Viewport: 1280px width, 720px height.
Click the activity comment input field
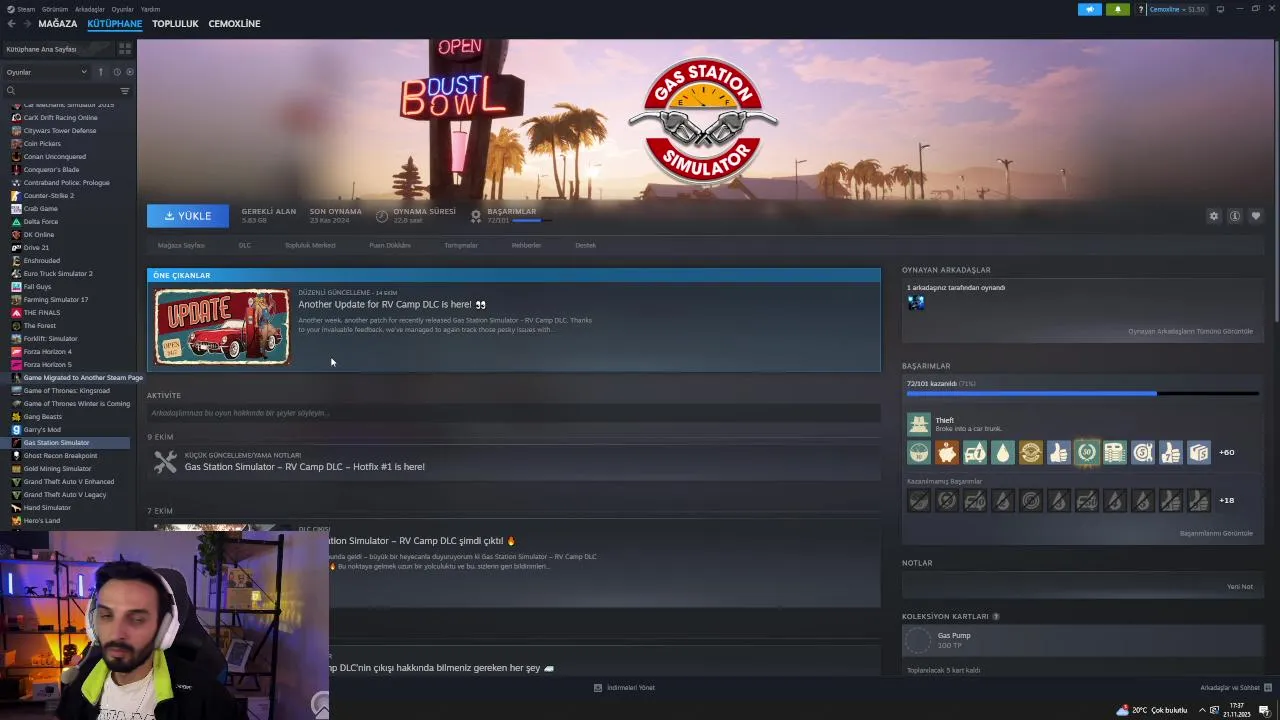click(514, 413)
